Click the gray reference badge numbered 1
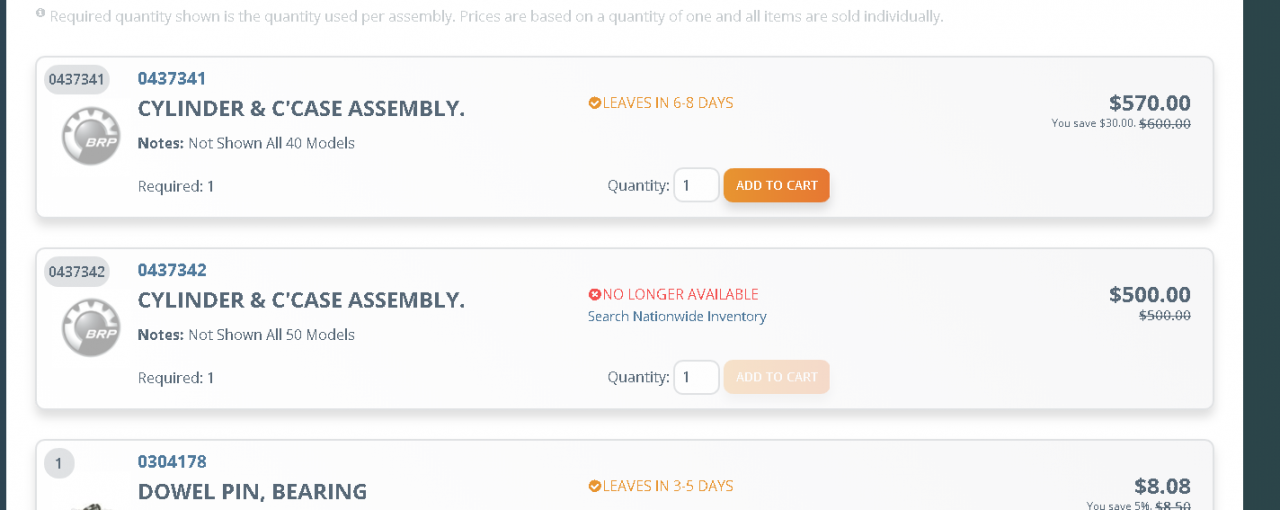The width and height of the screenshot is (1280, 510). [59, 463]
